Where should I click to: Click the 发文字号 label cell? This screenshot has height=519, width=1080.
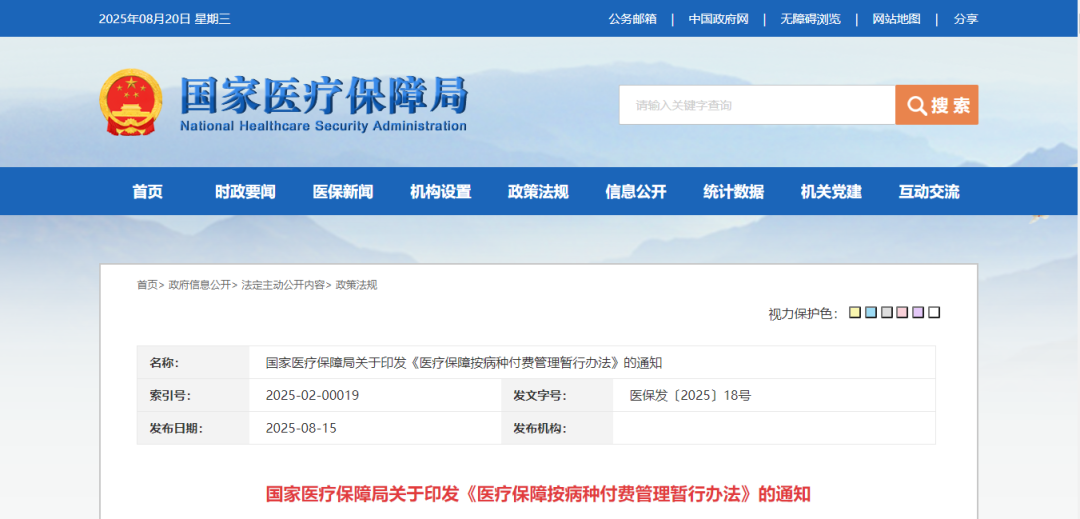coord(557,395)
